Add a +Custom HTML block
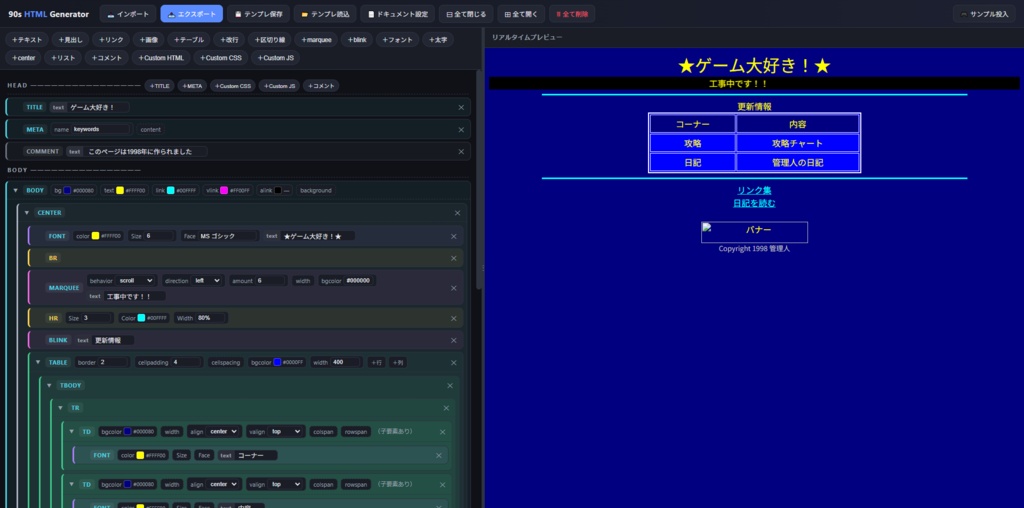The height and width of the screenshot is (508, 1024). (162, 58)
